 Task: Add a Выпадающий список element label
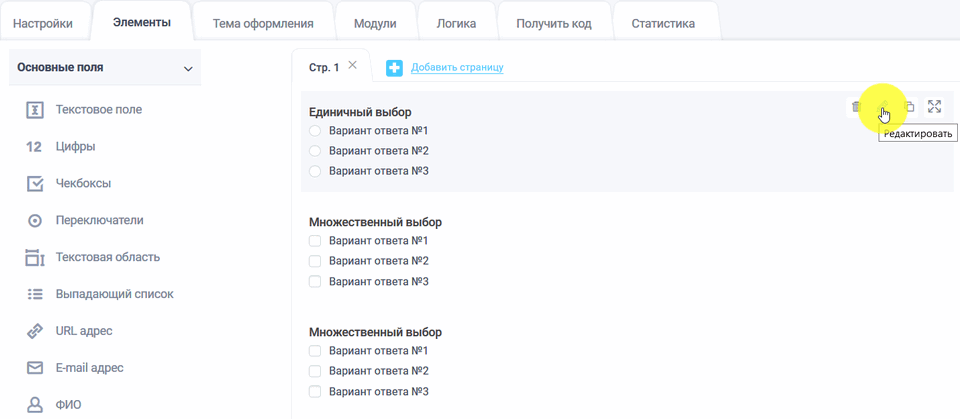(114, 294)
